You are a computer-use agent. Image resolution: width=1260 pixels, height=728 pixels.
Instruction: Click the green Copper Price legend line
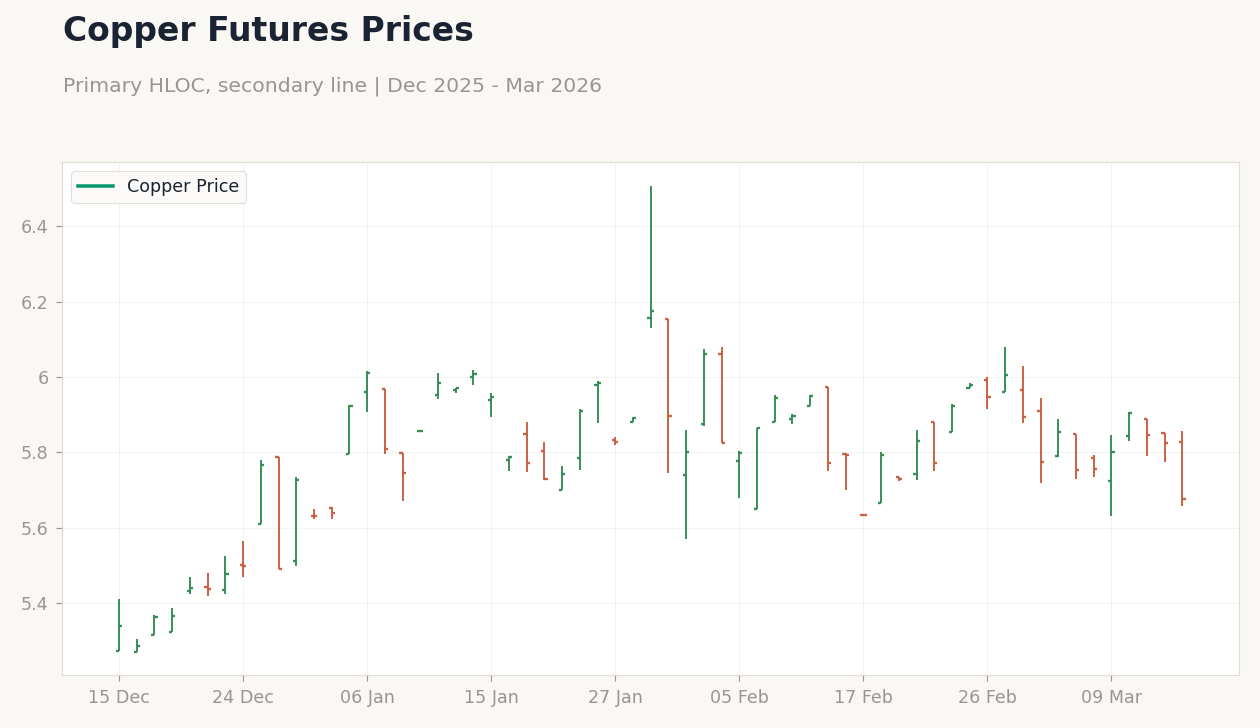tap(96, 187)
